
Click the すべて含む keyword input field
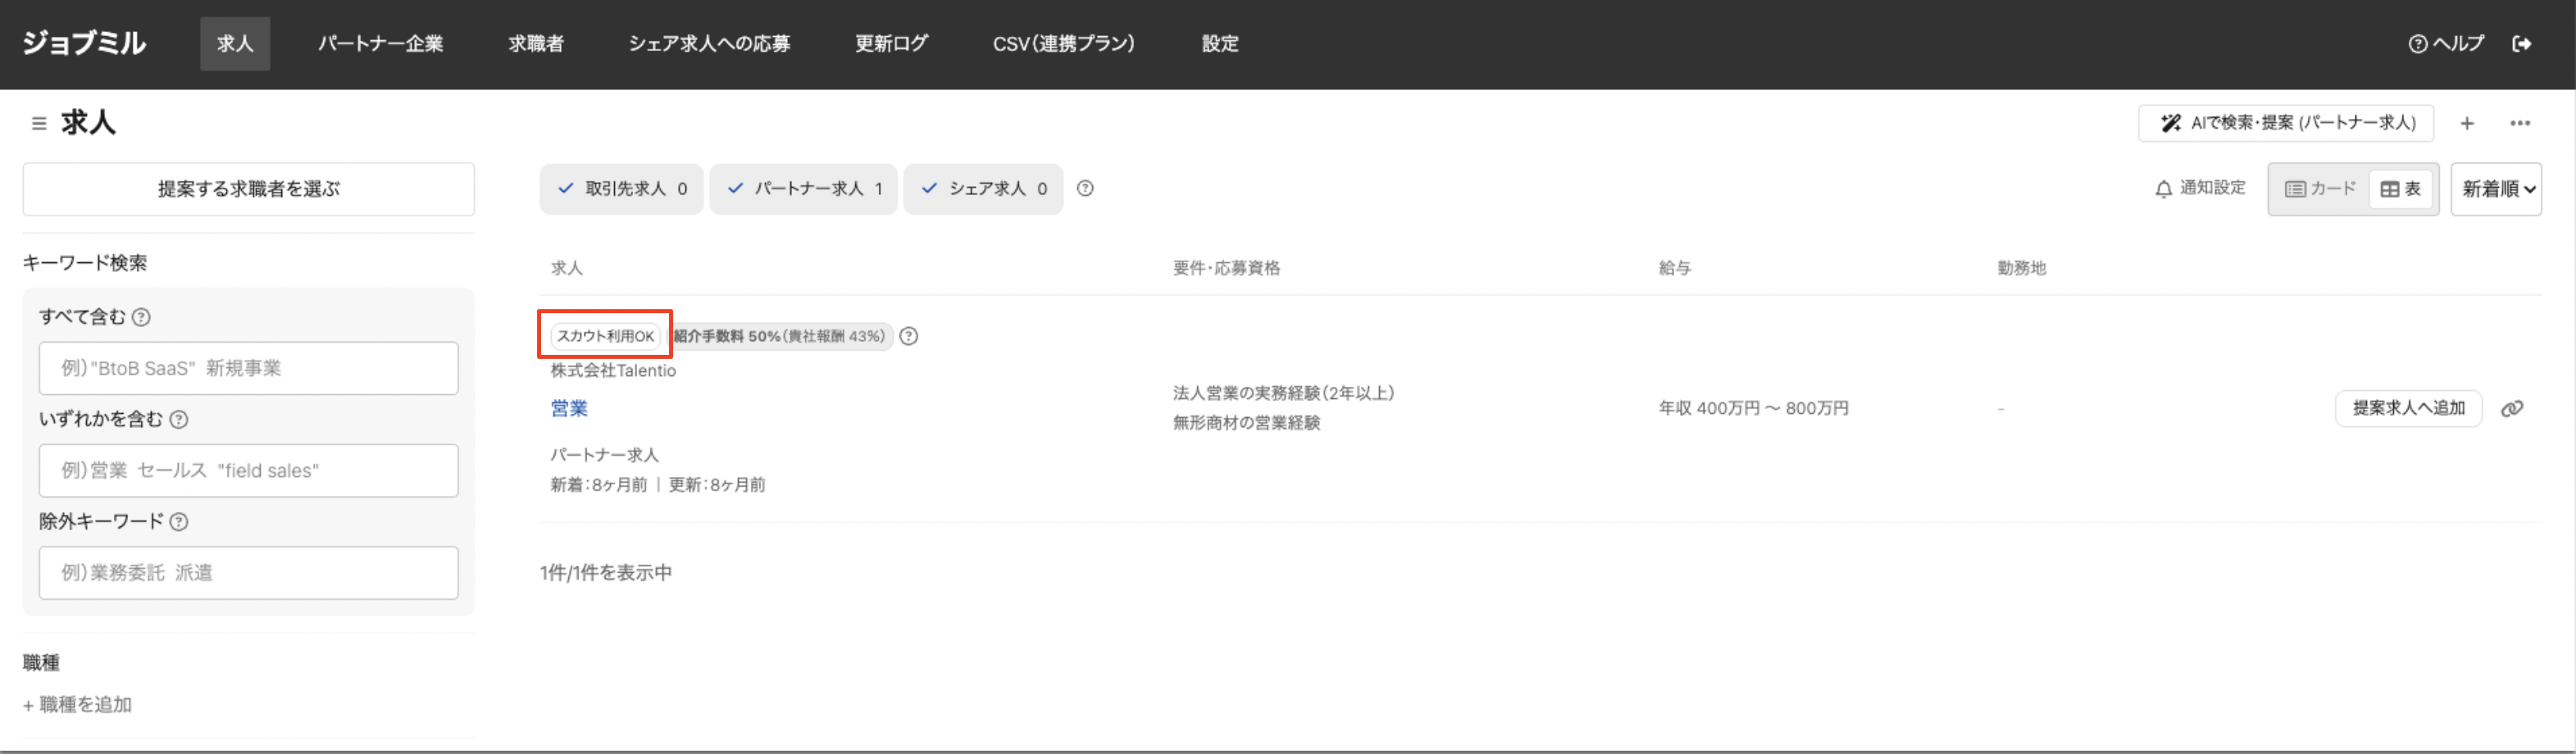click(x=249, y=368)
